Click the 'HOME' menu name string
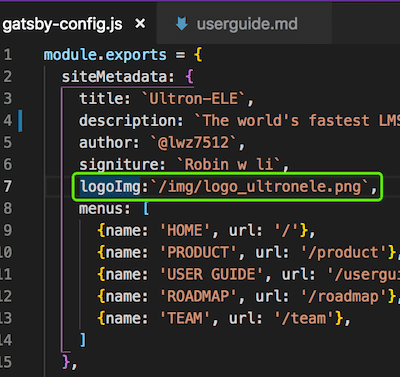 point(185,231)
